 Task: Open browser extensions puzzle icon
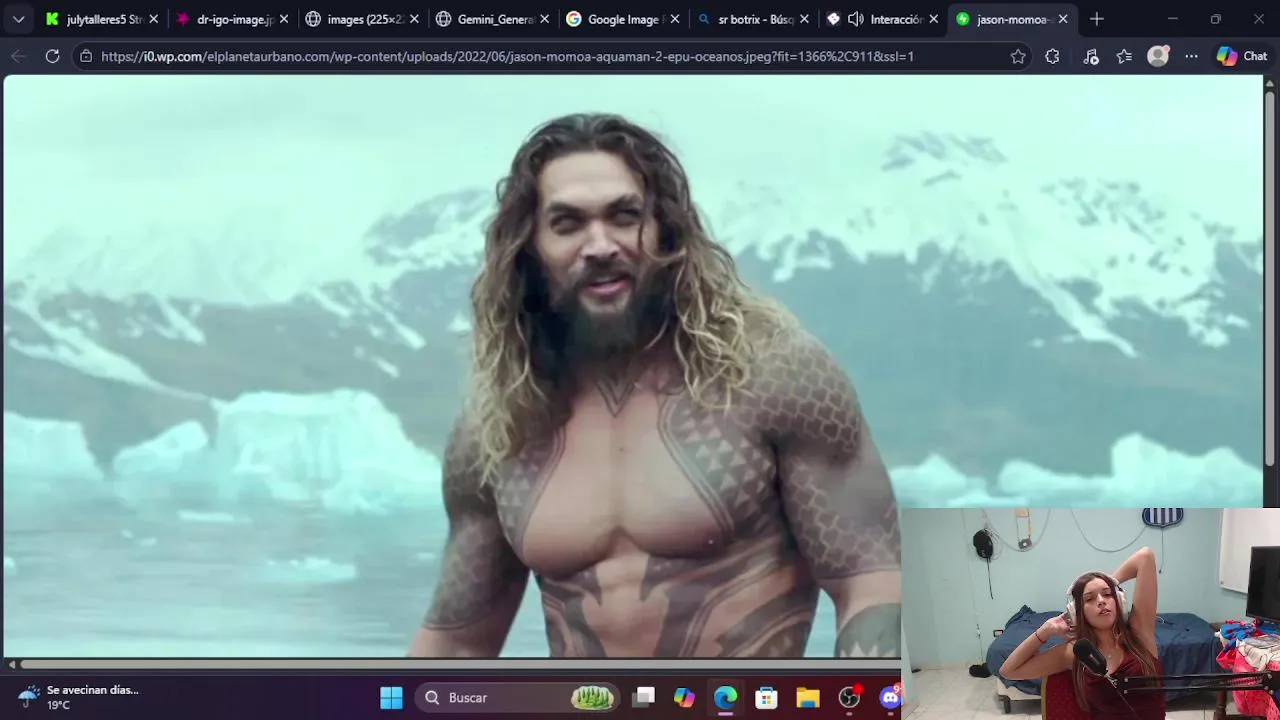pyautogui.click(x=1052, y=56)
